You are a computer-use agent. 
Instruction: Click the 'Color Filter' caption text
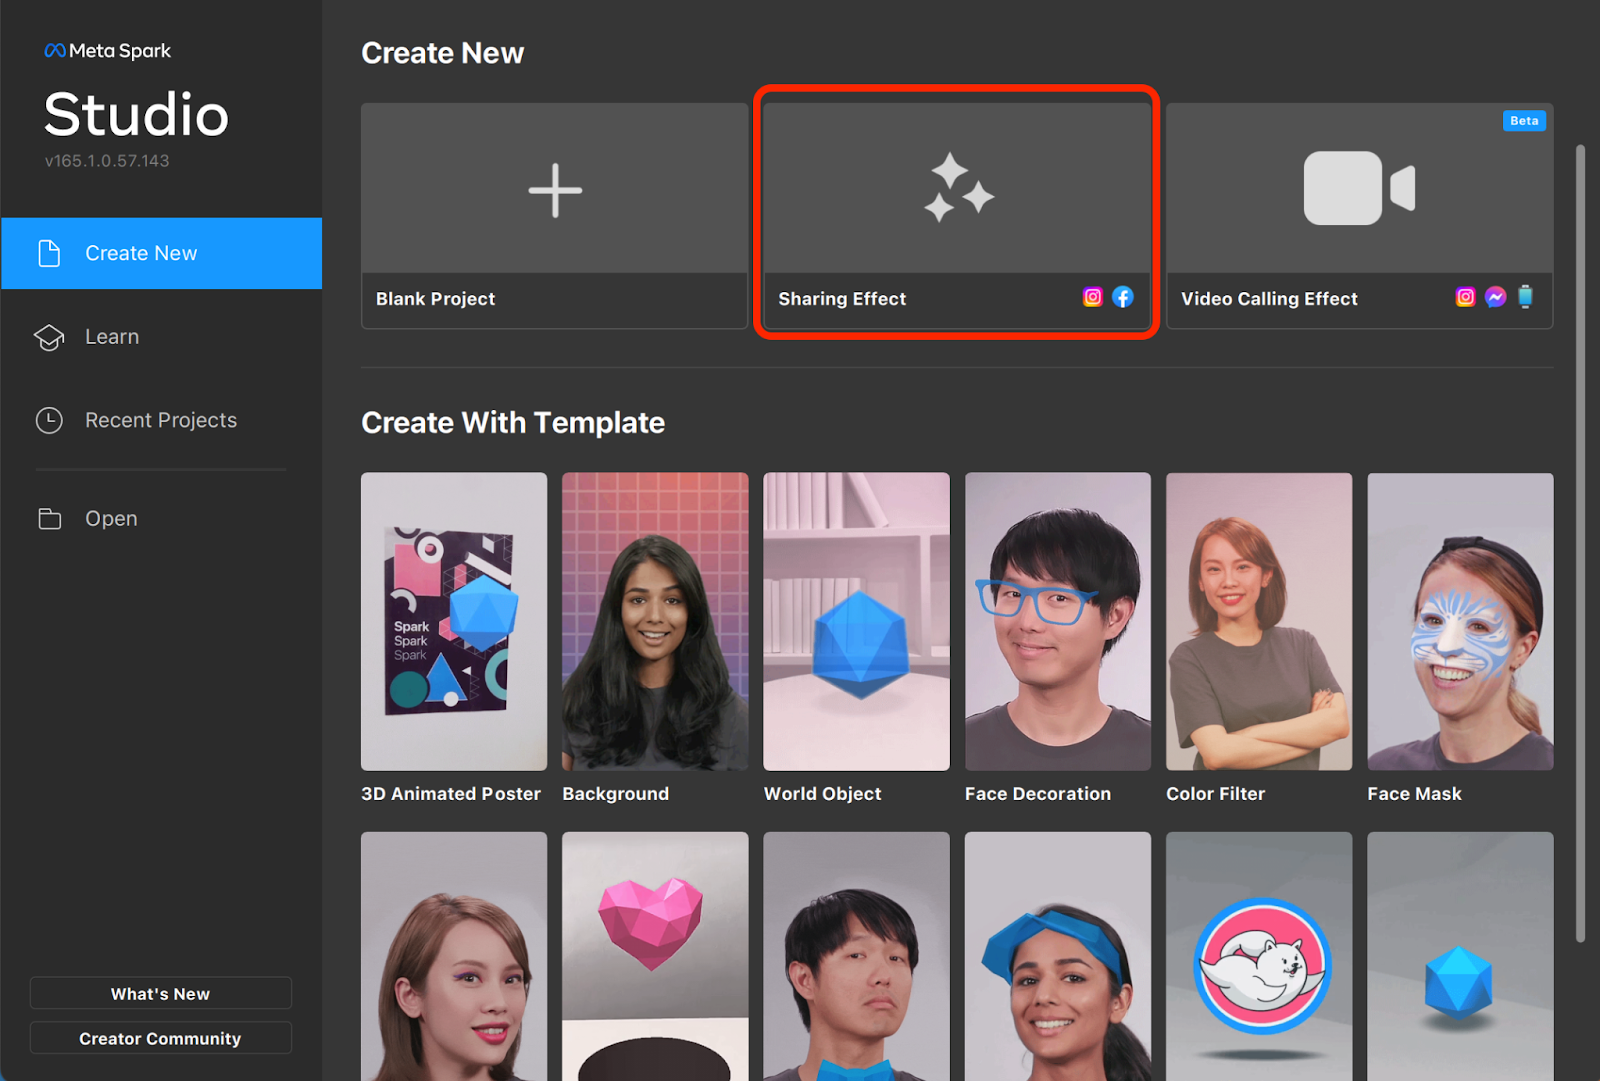[x=1216, y=794]
